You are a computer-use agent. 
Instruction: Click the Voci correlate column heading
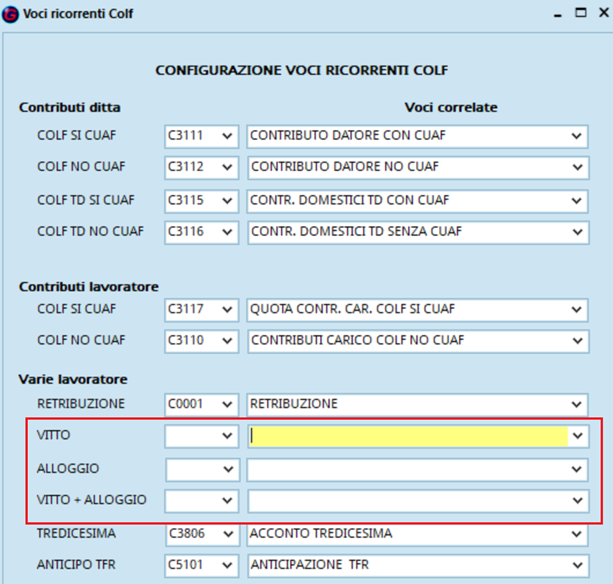tap(451, 107)
